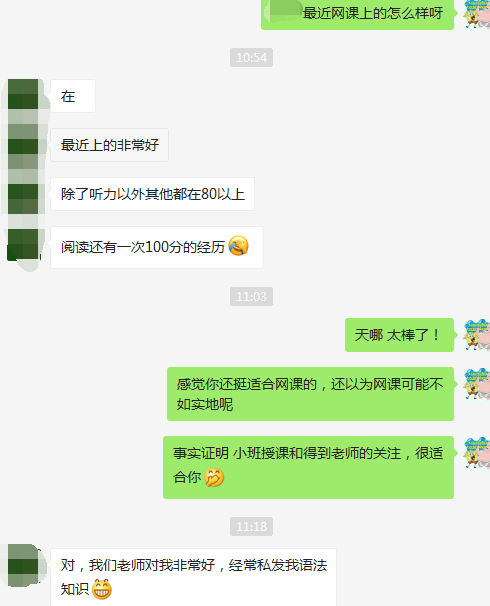Click the avatar beside 事实证明 小班授课 message
490x606 pixels.
point(477,453)
